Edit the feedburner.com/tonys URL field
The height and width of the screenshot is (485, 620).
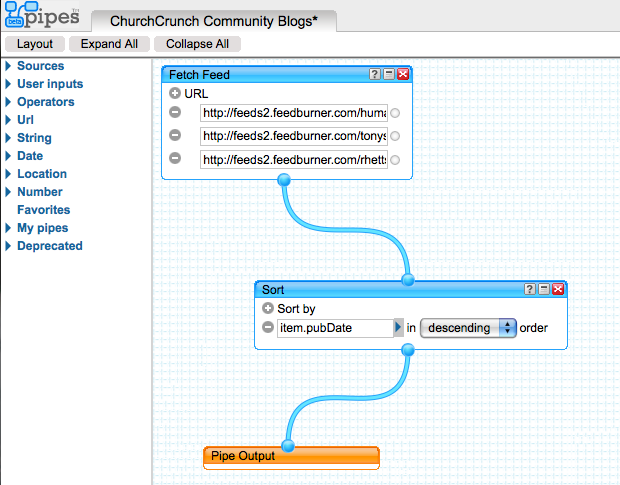coord(294,136)
